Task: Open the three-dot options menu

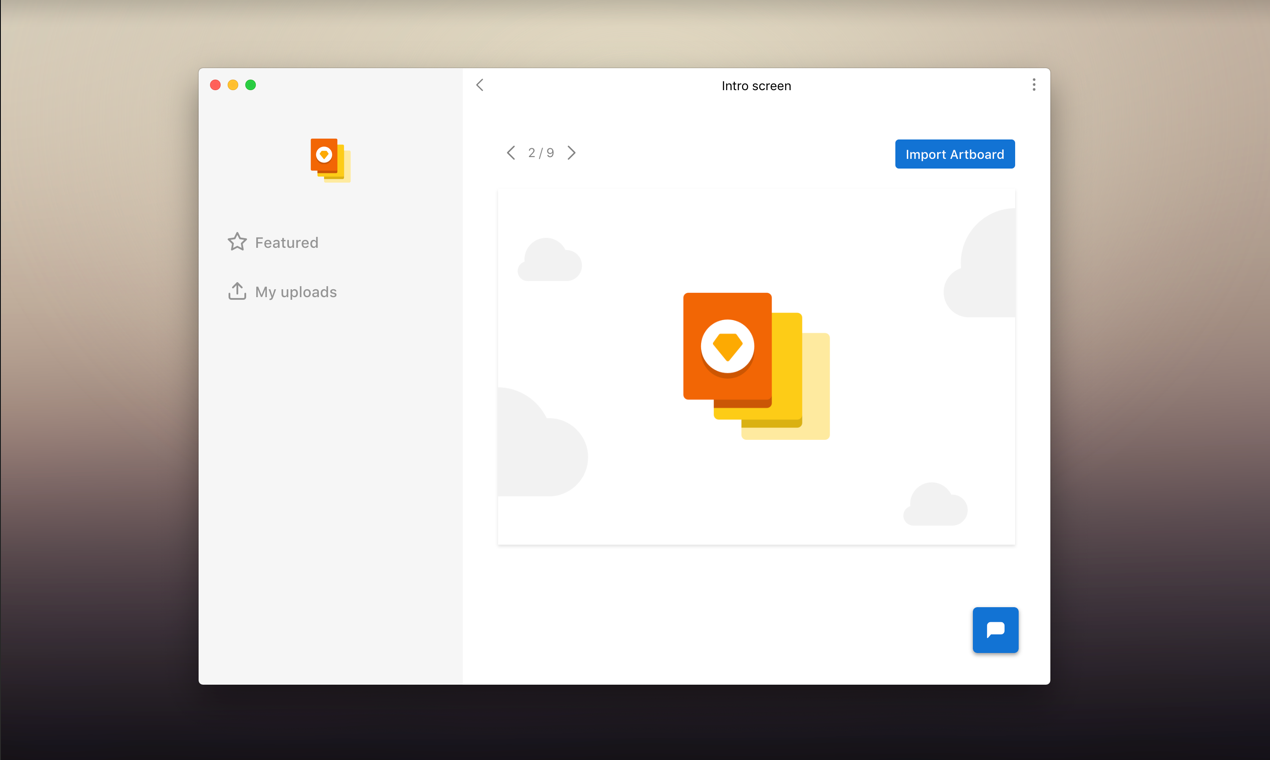Action: [1033, 85]
